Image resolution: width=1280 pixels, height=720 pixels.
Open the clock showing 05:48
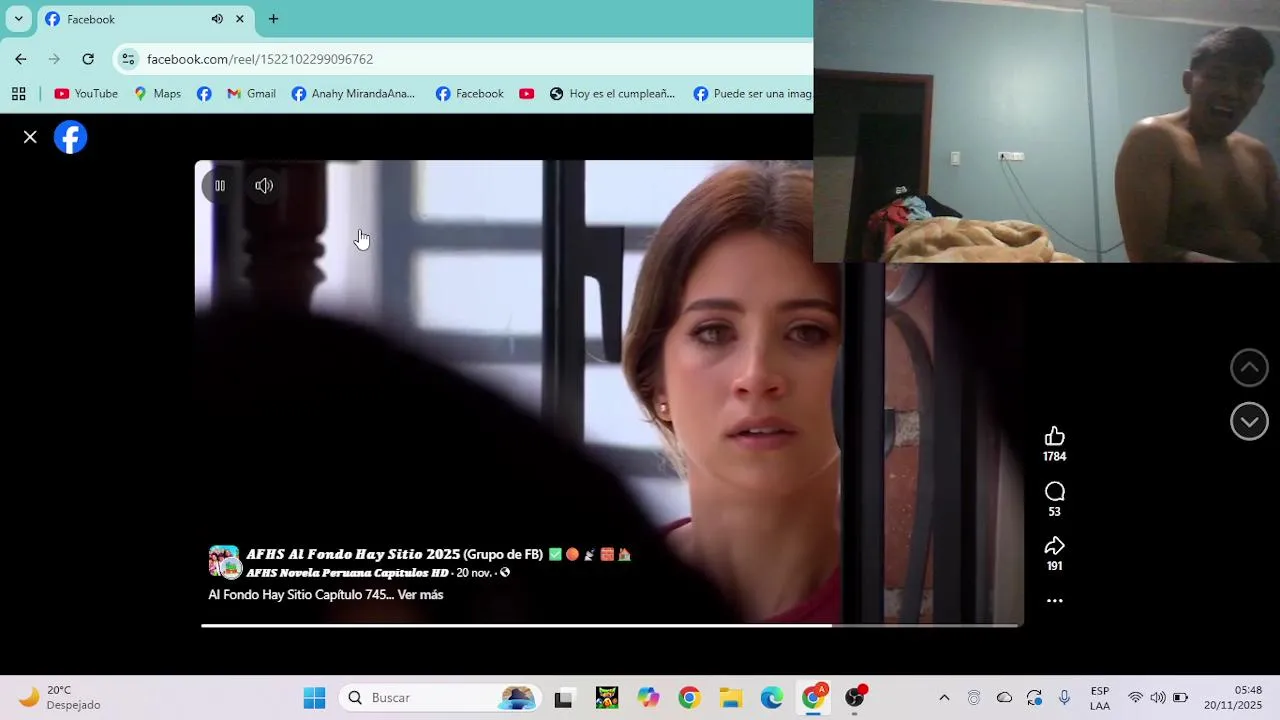pos(1233,698)
